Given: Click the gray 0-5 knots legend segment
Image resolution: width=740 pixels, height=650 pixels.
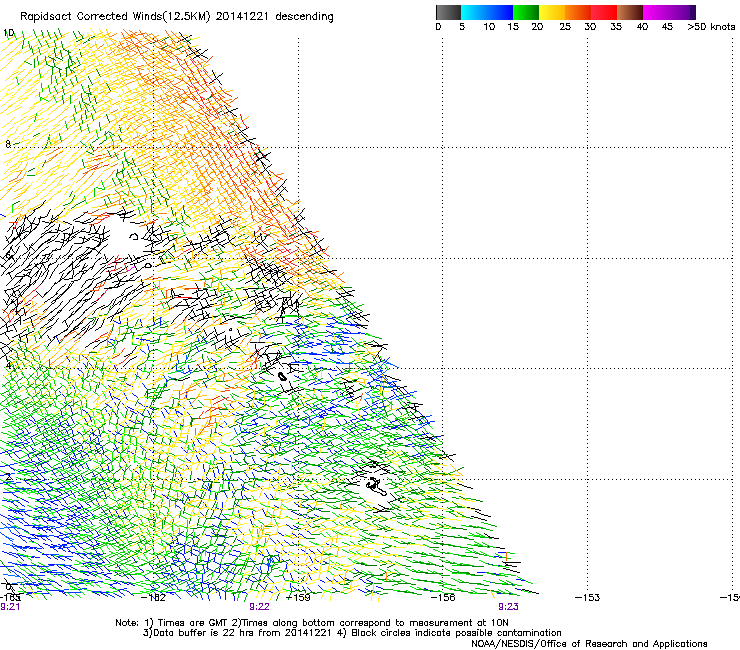Looking at the screenshot, I should coord(448,12).
